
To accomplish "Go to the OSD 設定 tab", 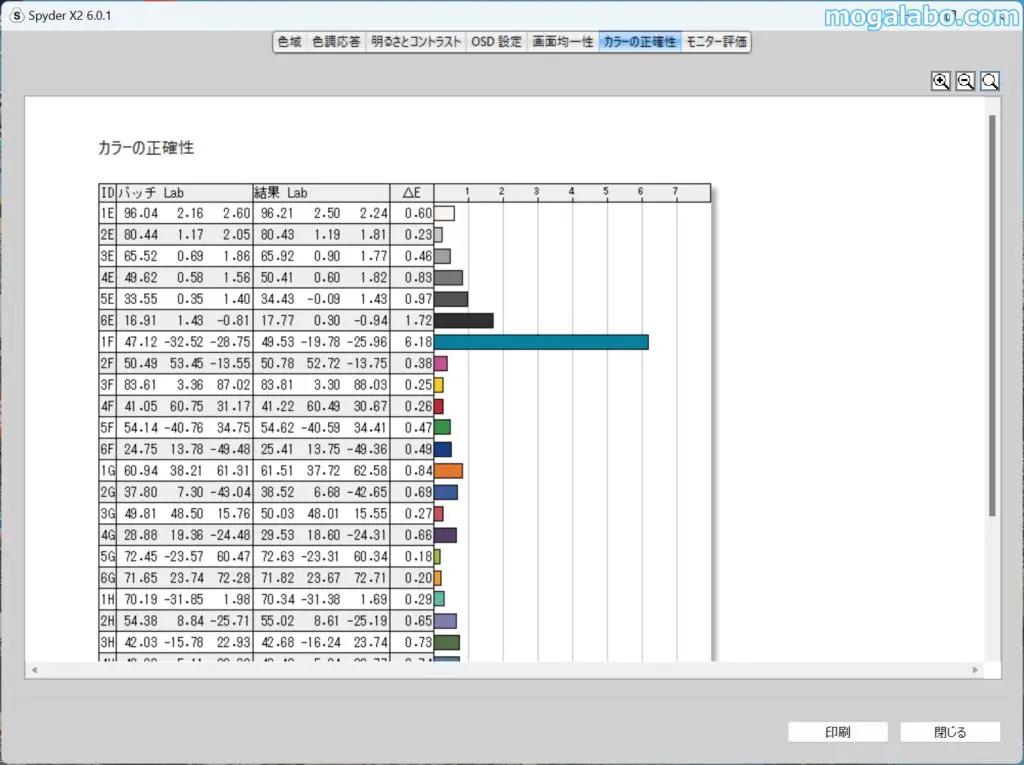I will 497,42.
